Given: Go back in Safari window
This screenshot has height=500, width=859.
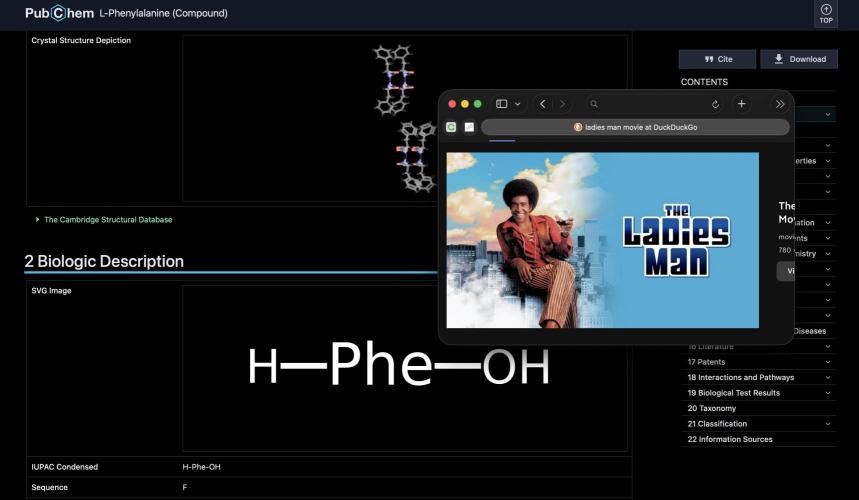Looking at the screenshot, I should (542, 104).
